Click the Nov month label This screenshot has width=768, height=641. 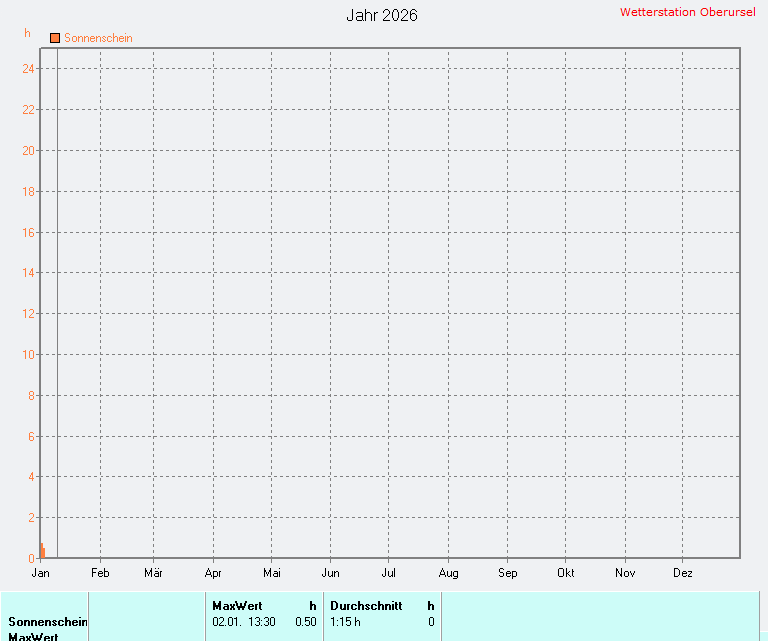point(625,573)
